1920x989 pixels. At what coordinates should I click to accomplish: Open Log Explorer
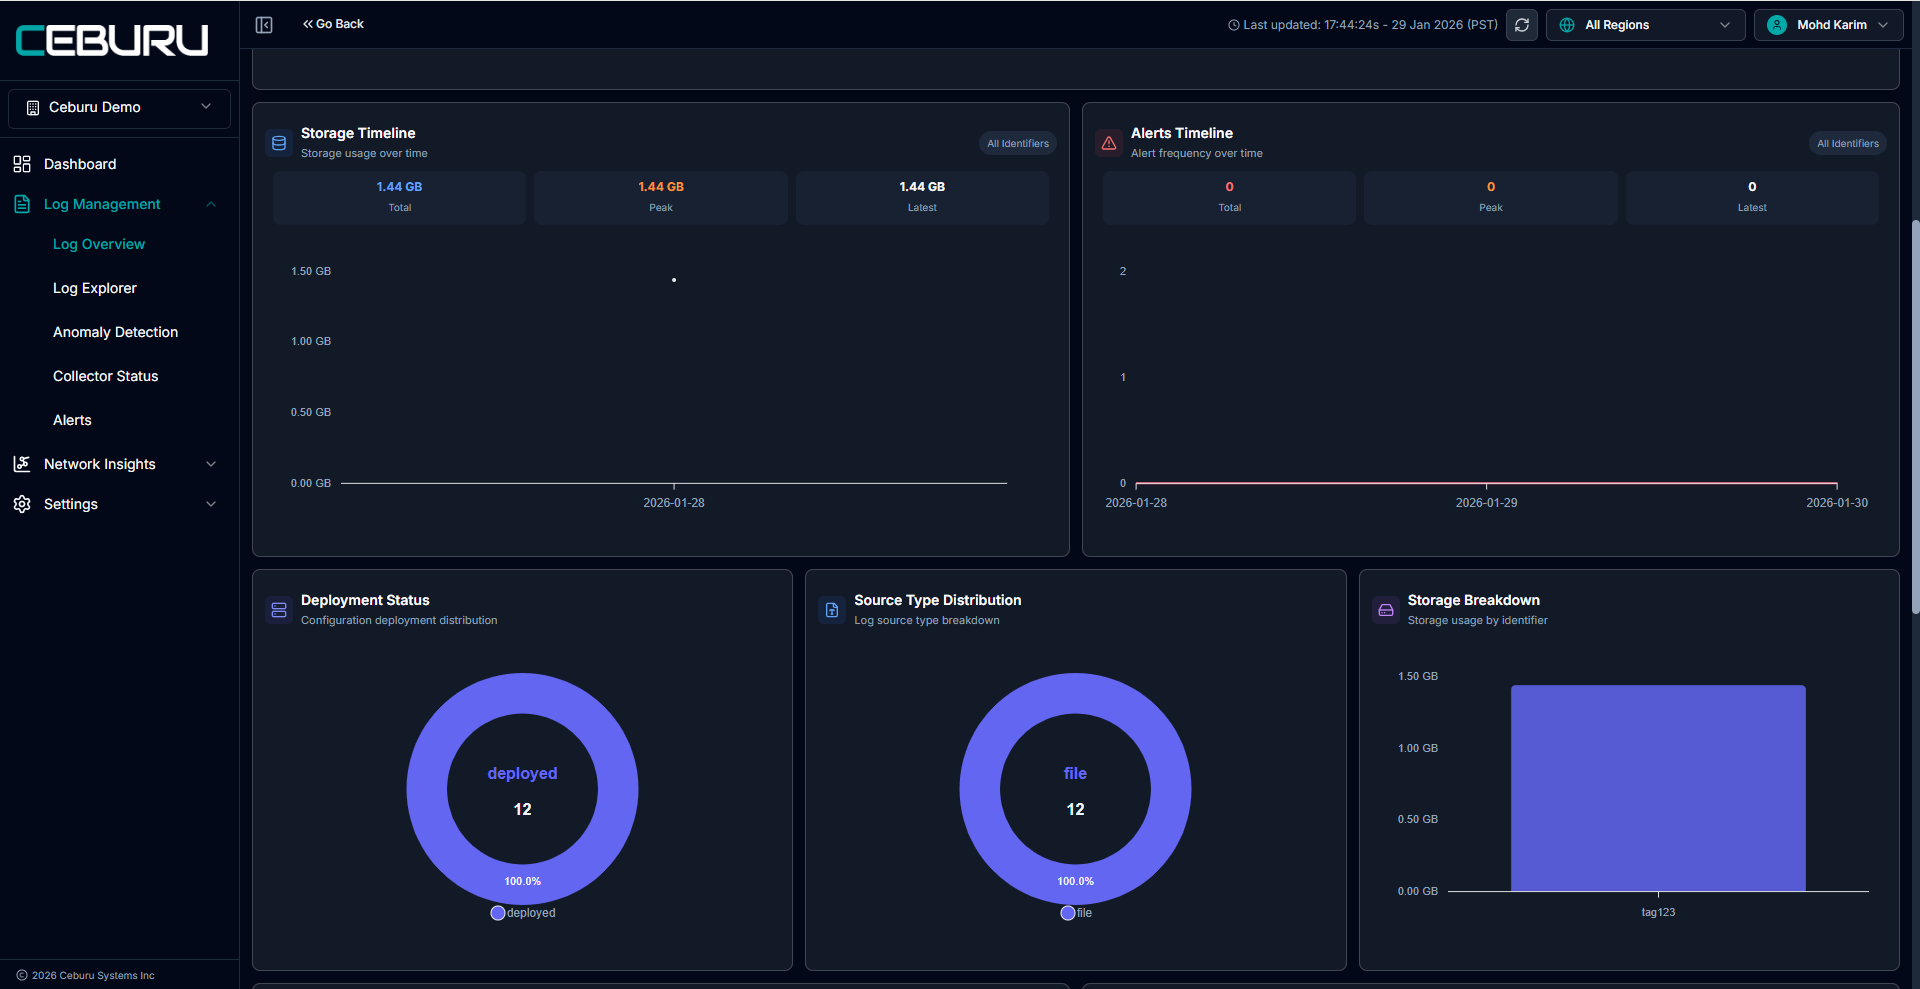95,288
